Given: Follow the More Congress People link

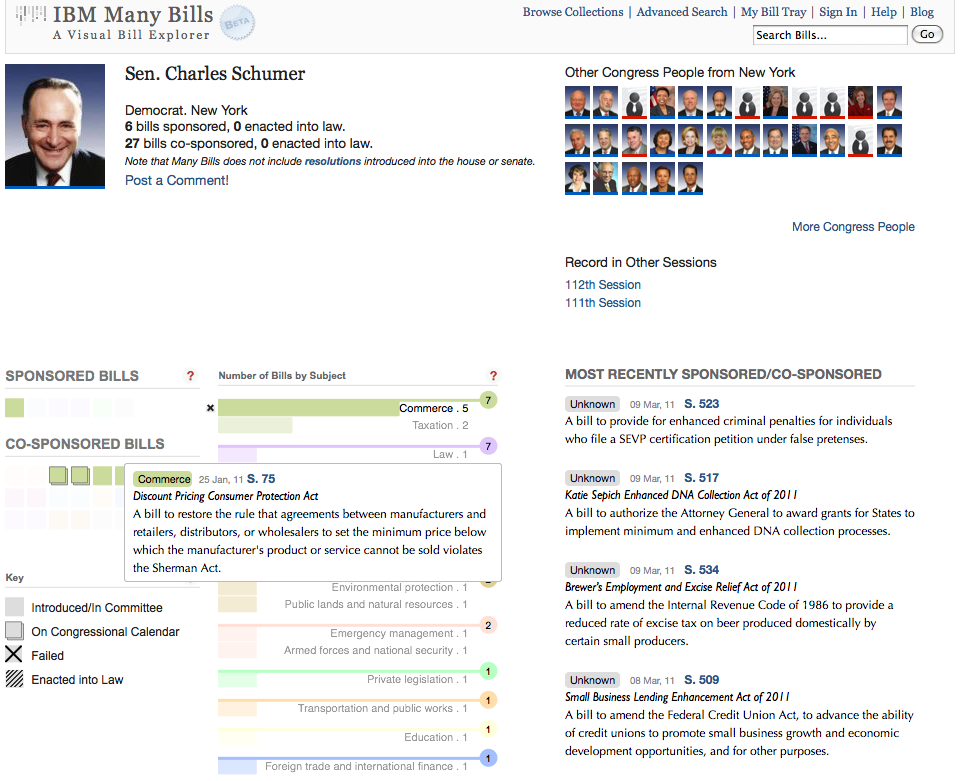Looking at the screenshot, I should [x=853, y=226].
